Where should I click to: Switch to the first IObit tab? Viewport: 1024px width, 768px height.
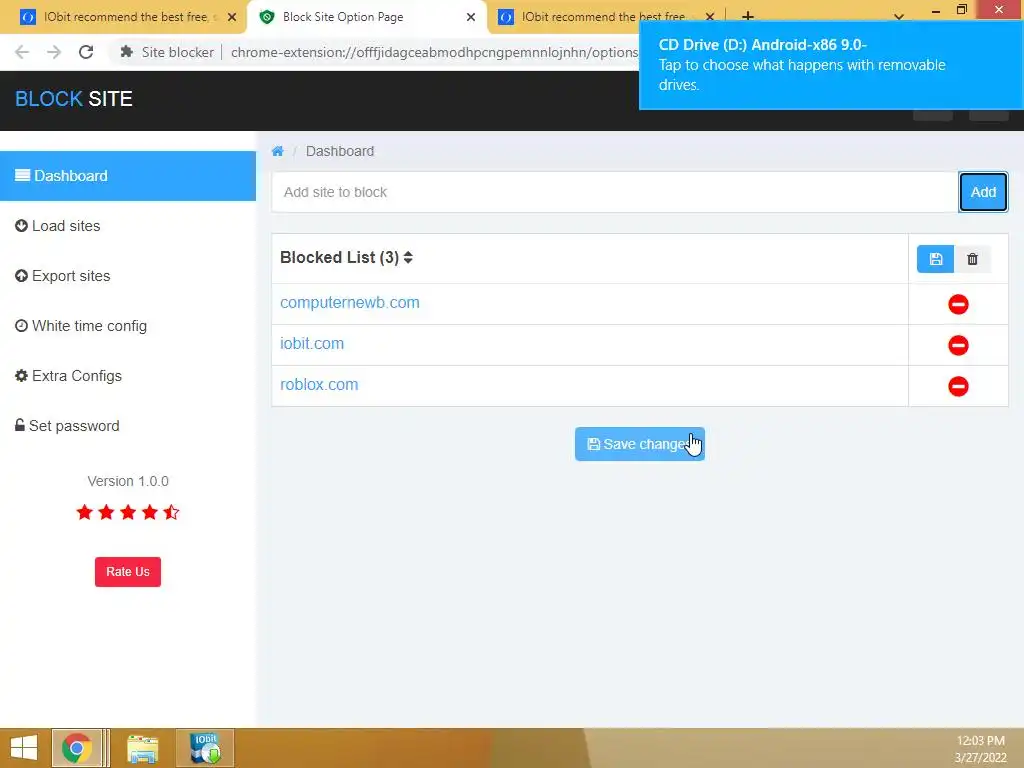[x=124, y=17]
